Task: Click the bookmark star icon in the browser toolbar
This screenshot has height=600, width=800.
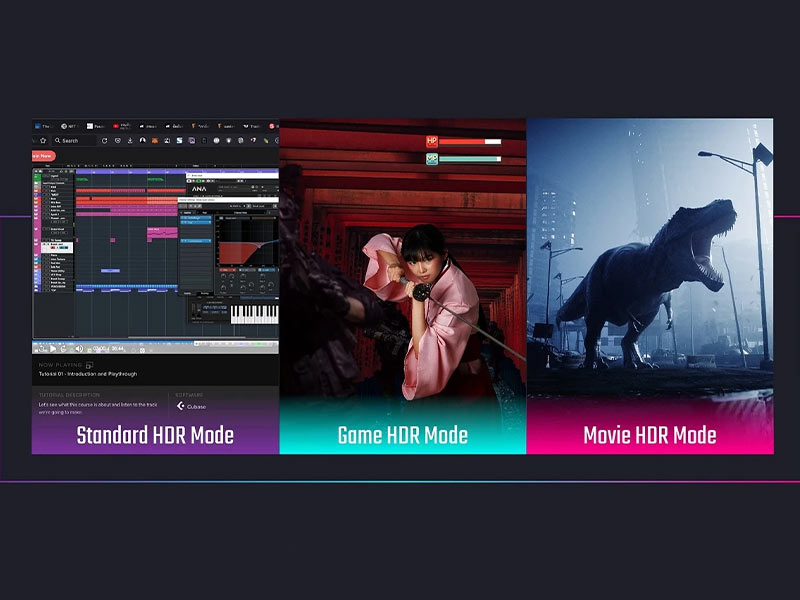Action: click(43, 141)
